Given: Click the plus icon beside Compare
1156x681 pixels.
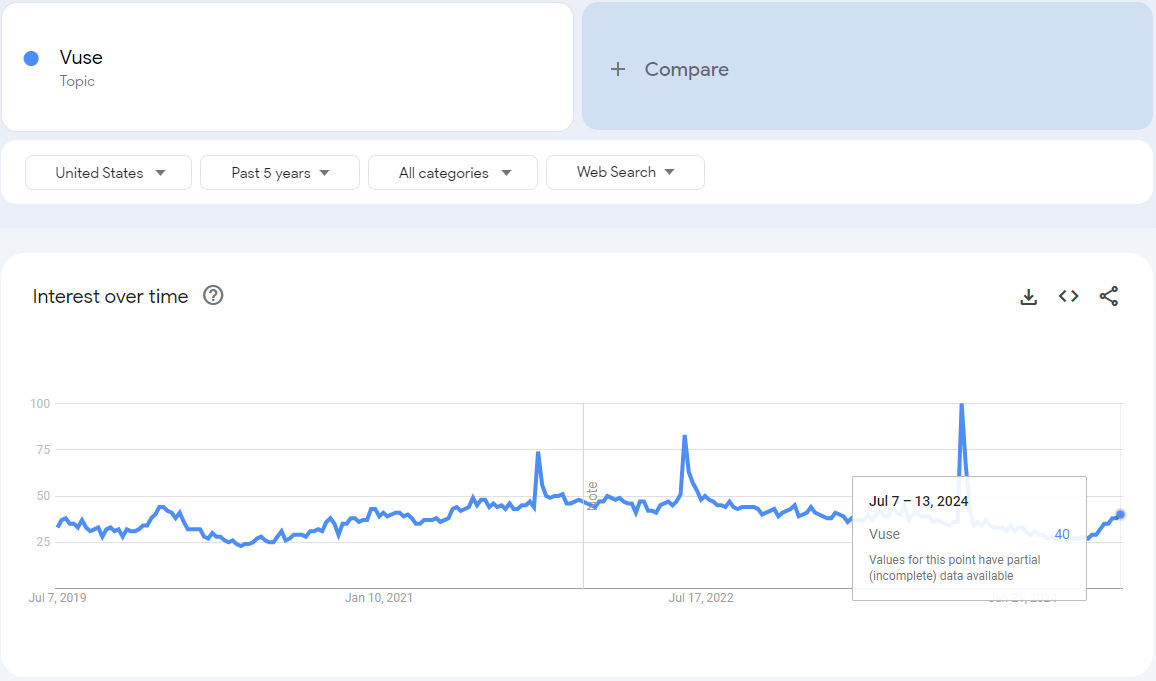Looking at the screenshot, I should point(618,69).
